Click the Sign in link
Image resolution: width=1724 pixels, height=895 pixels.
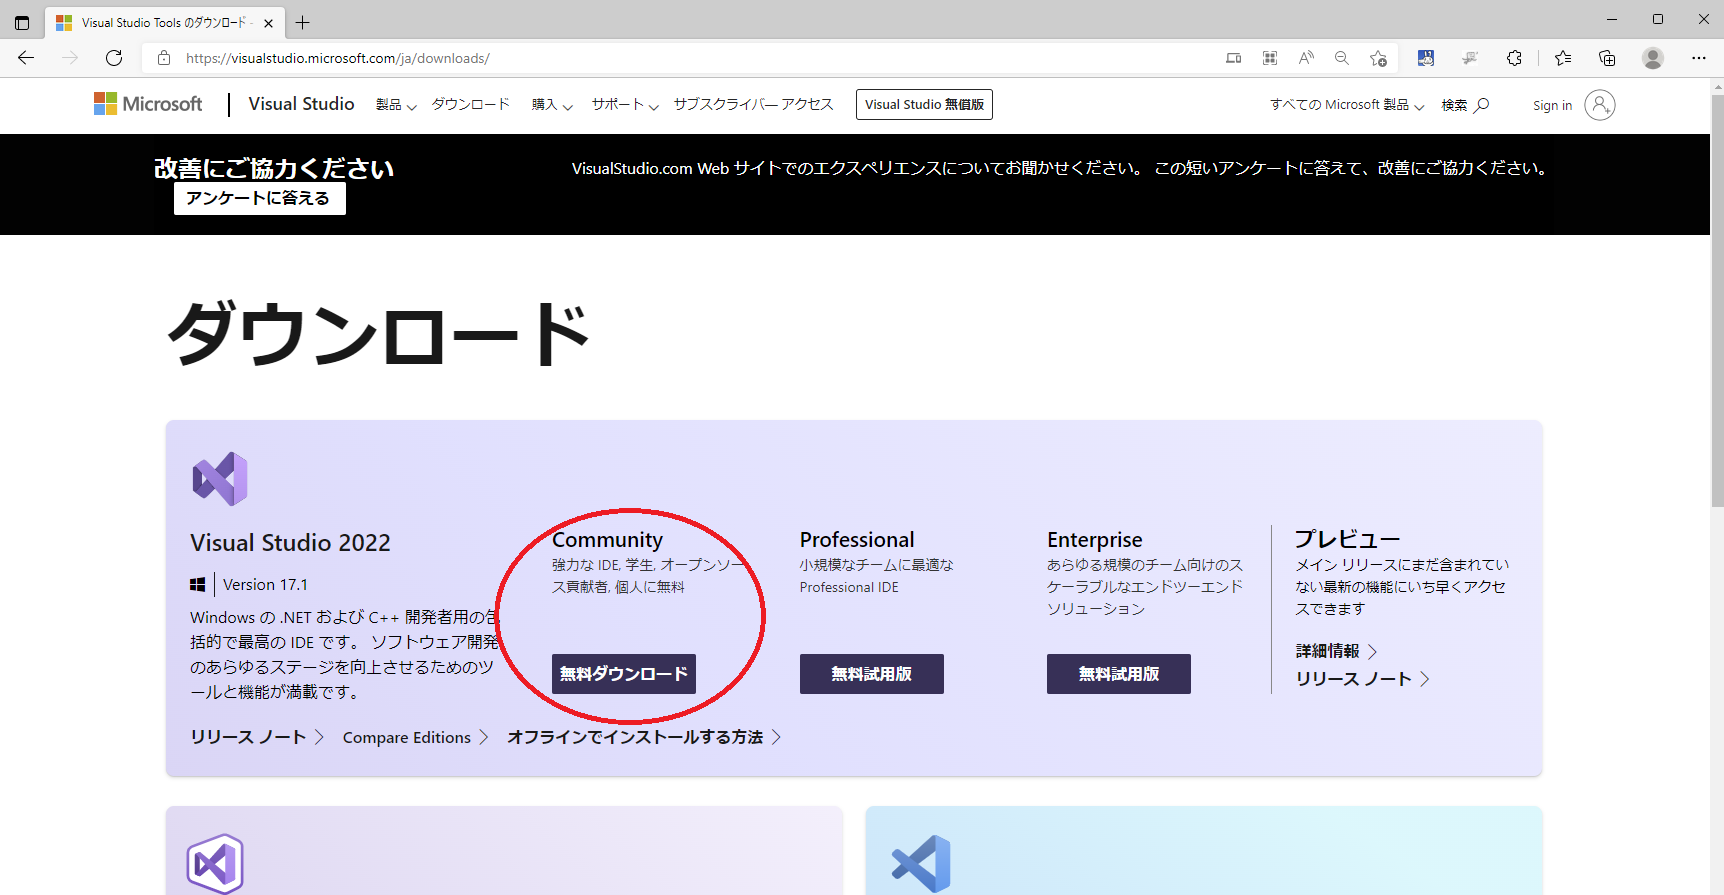point(1552,105)
